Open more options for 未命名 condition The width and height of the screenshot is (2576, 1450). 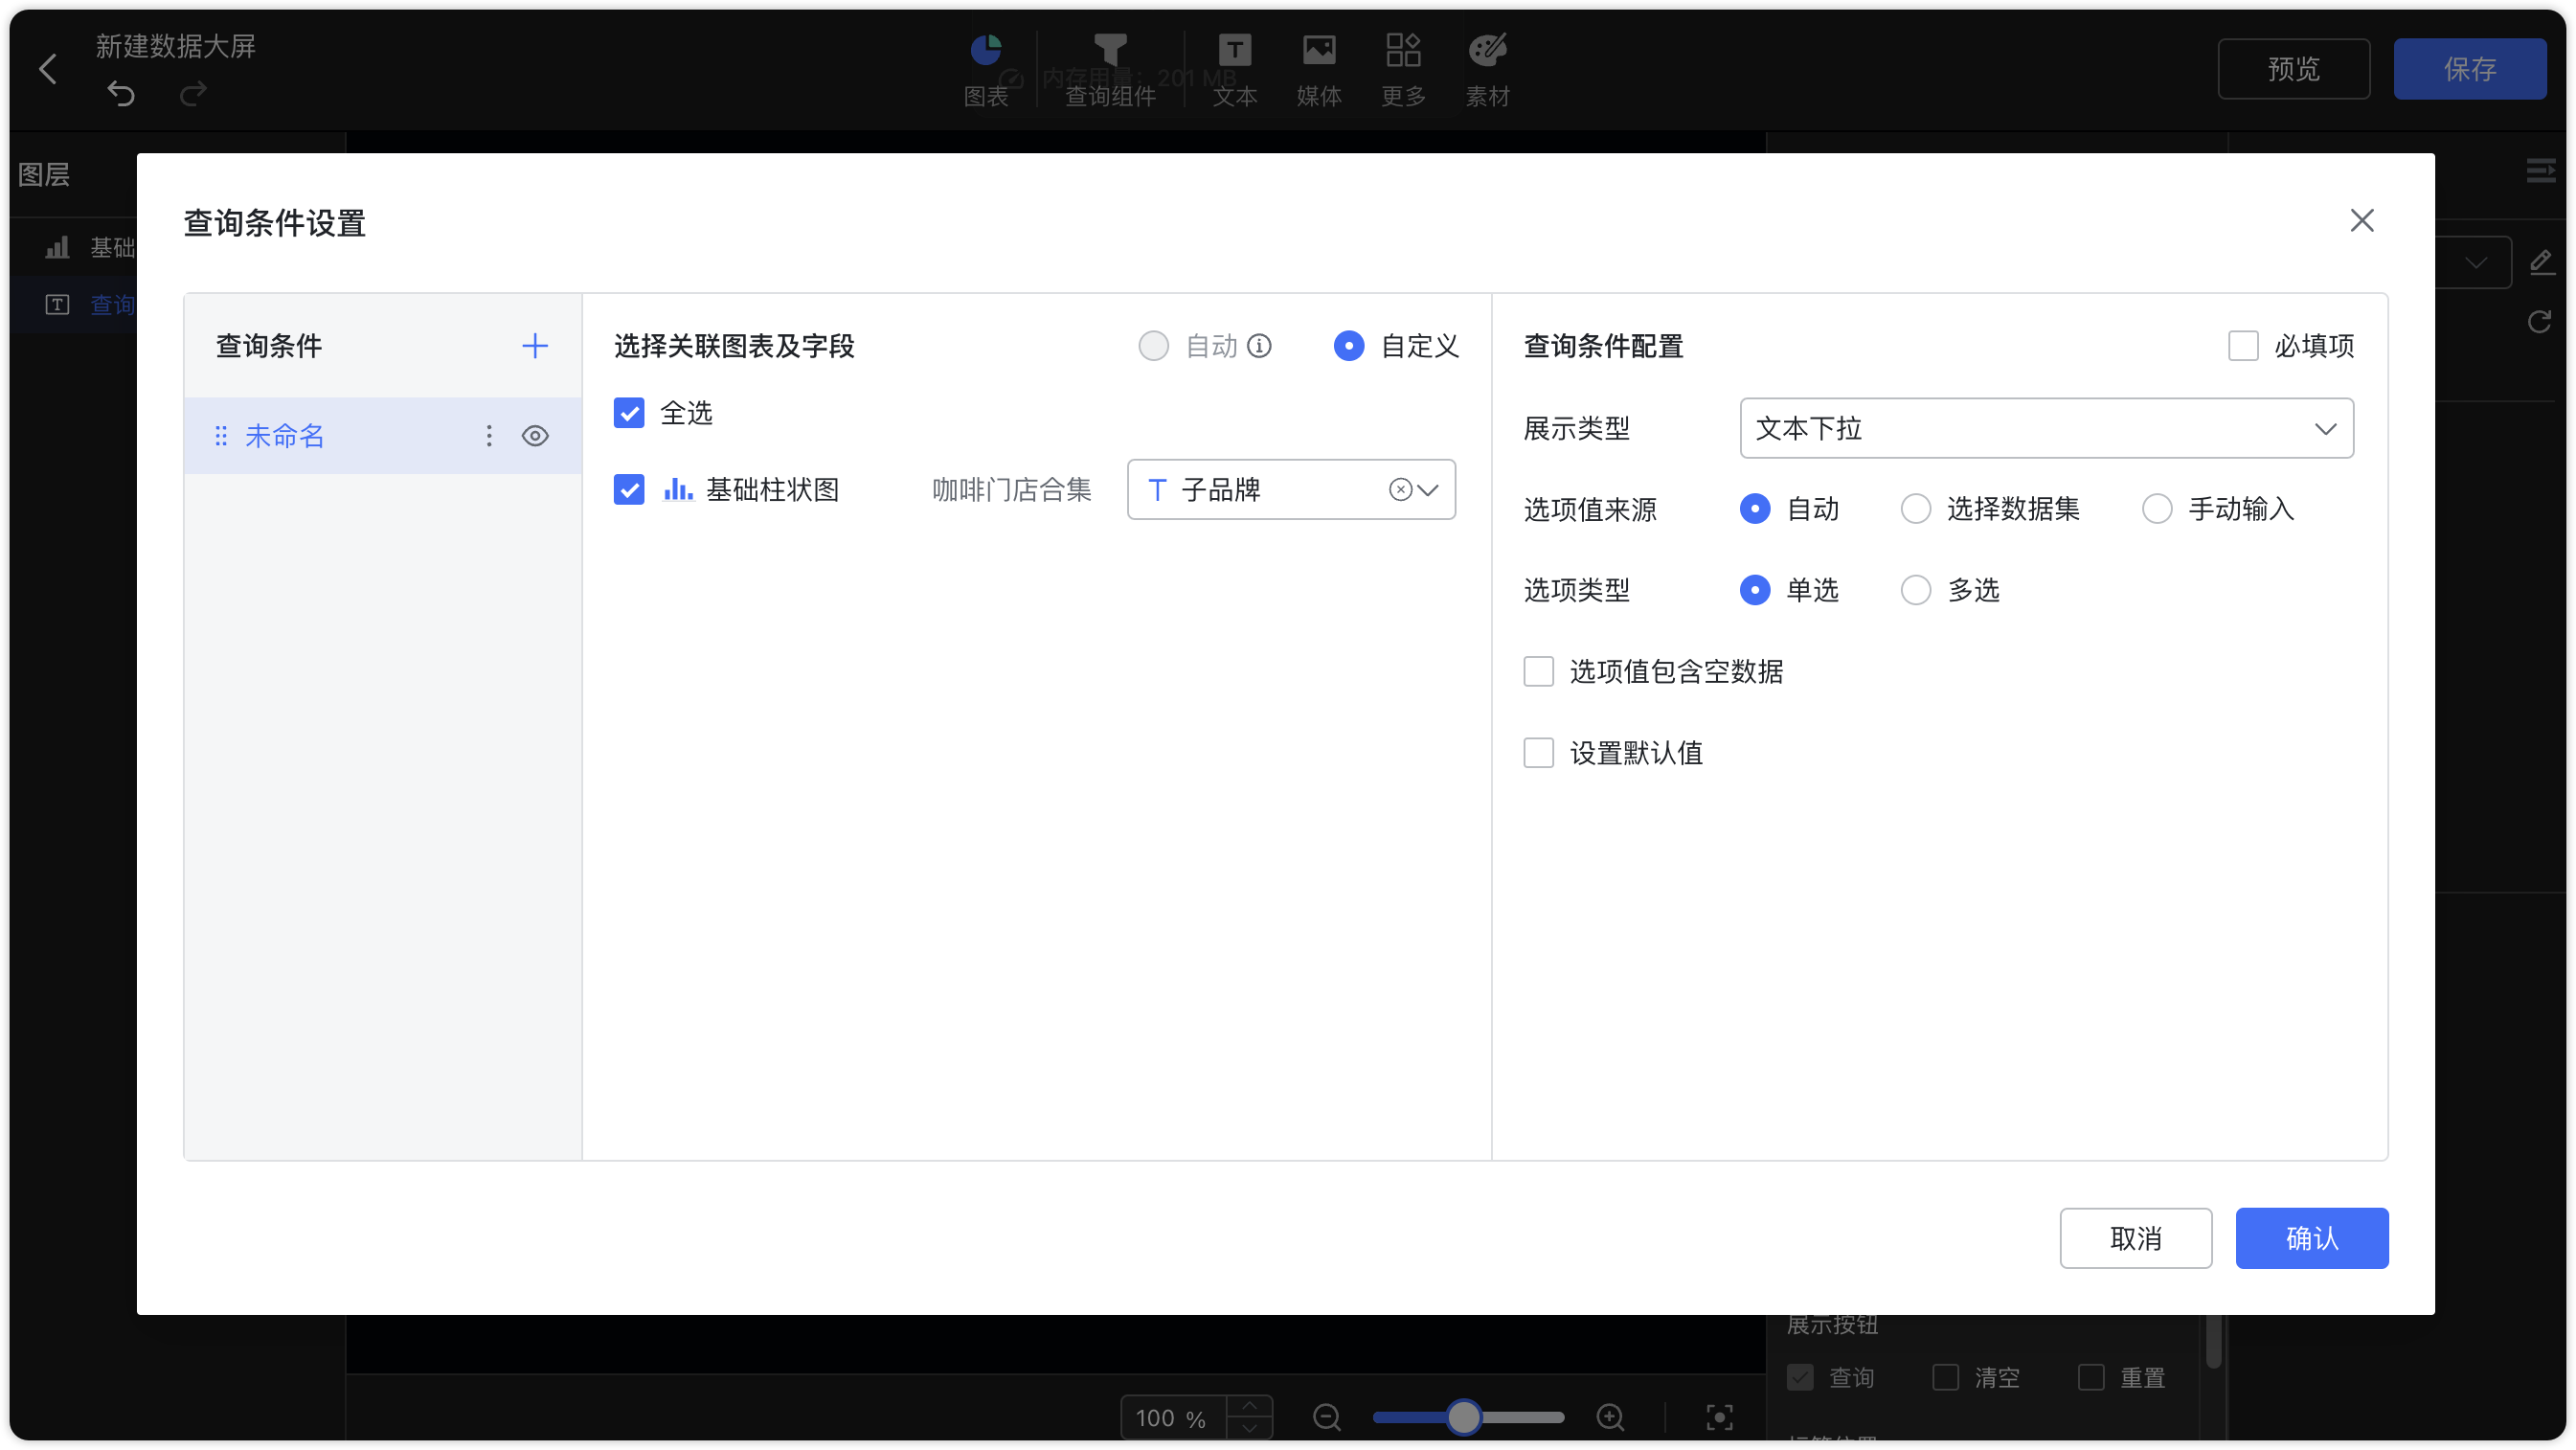click(x=489, y=436)
